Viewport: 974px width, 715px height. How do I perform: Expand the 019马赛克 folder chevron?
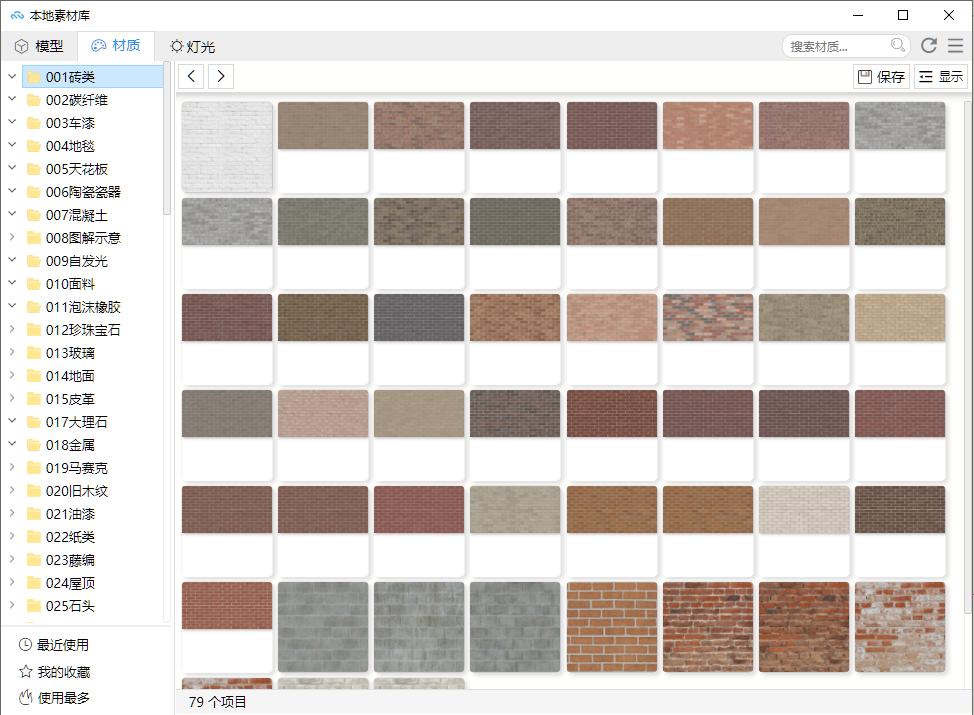coord(12,467)
